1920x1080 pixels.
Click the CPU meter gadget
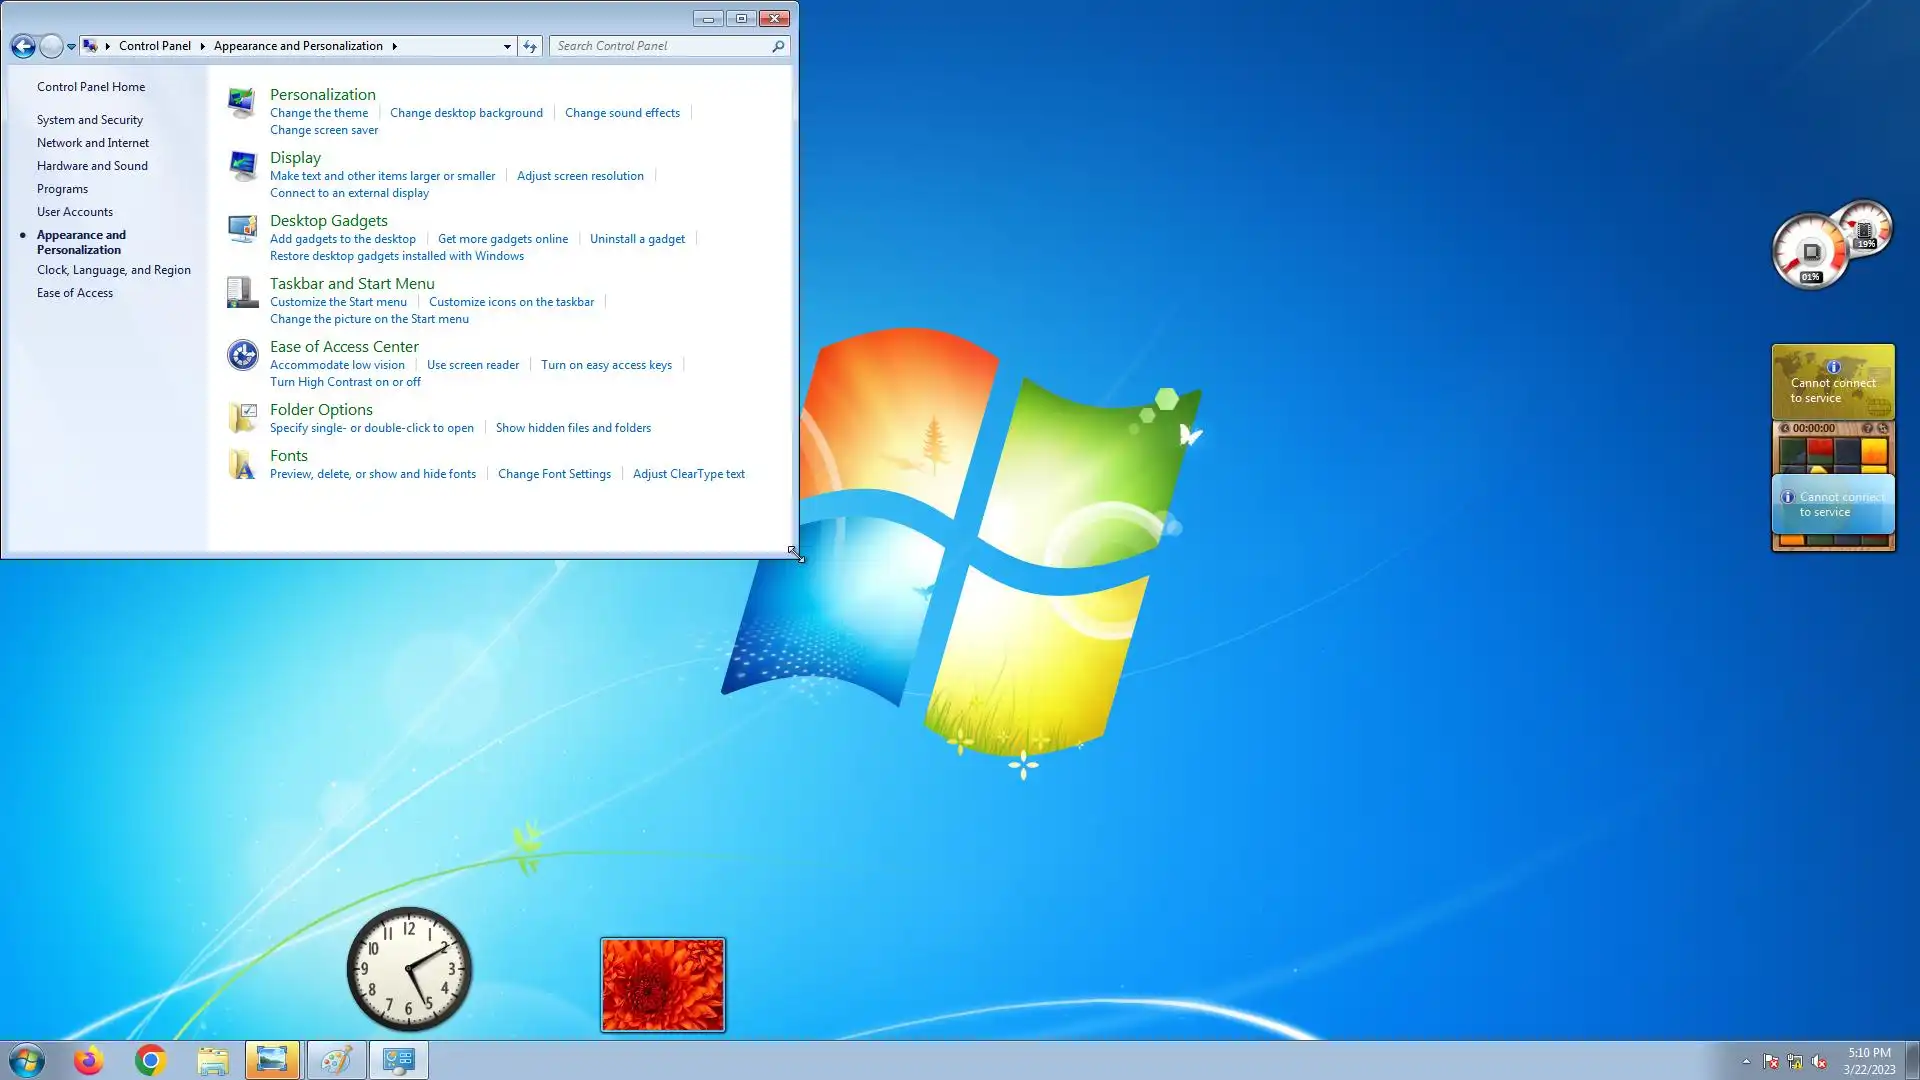(1810, 253)
